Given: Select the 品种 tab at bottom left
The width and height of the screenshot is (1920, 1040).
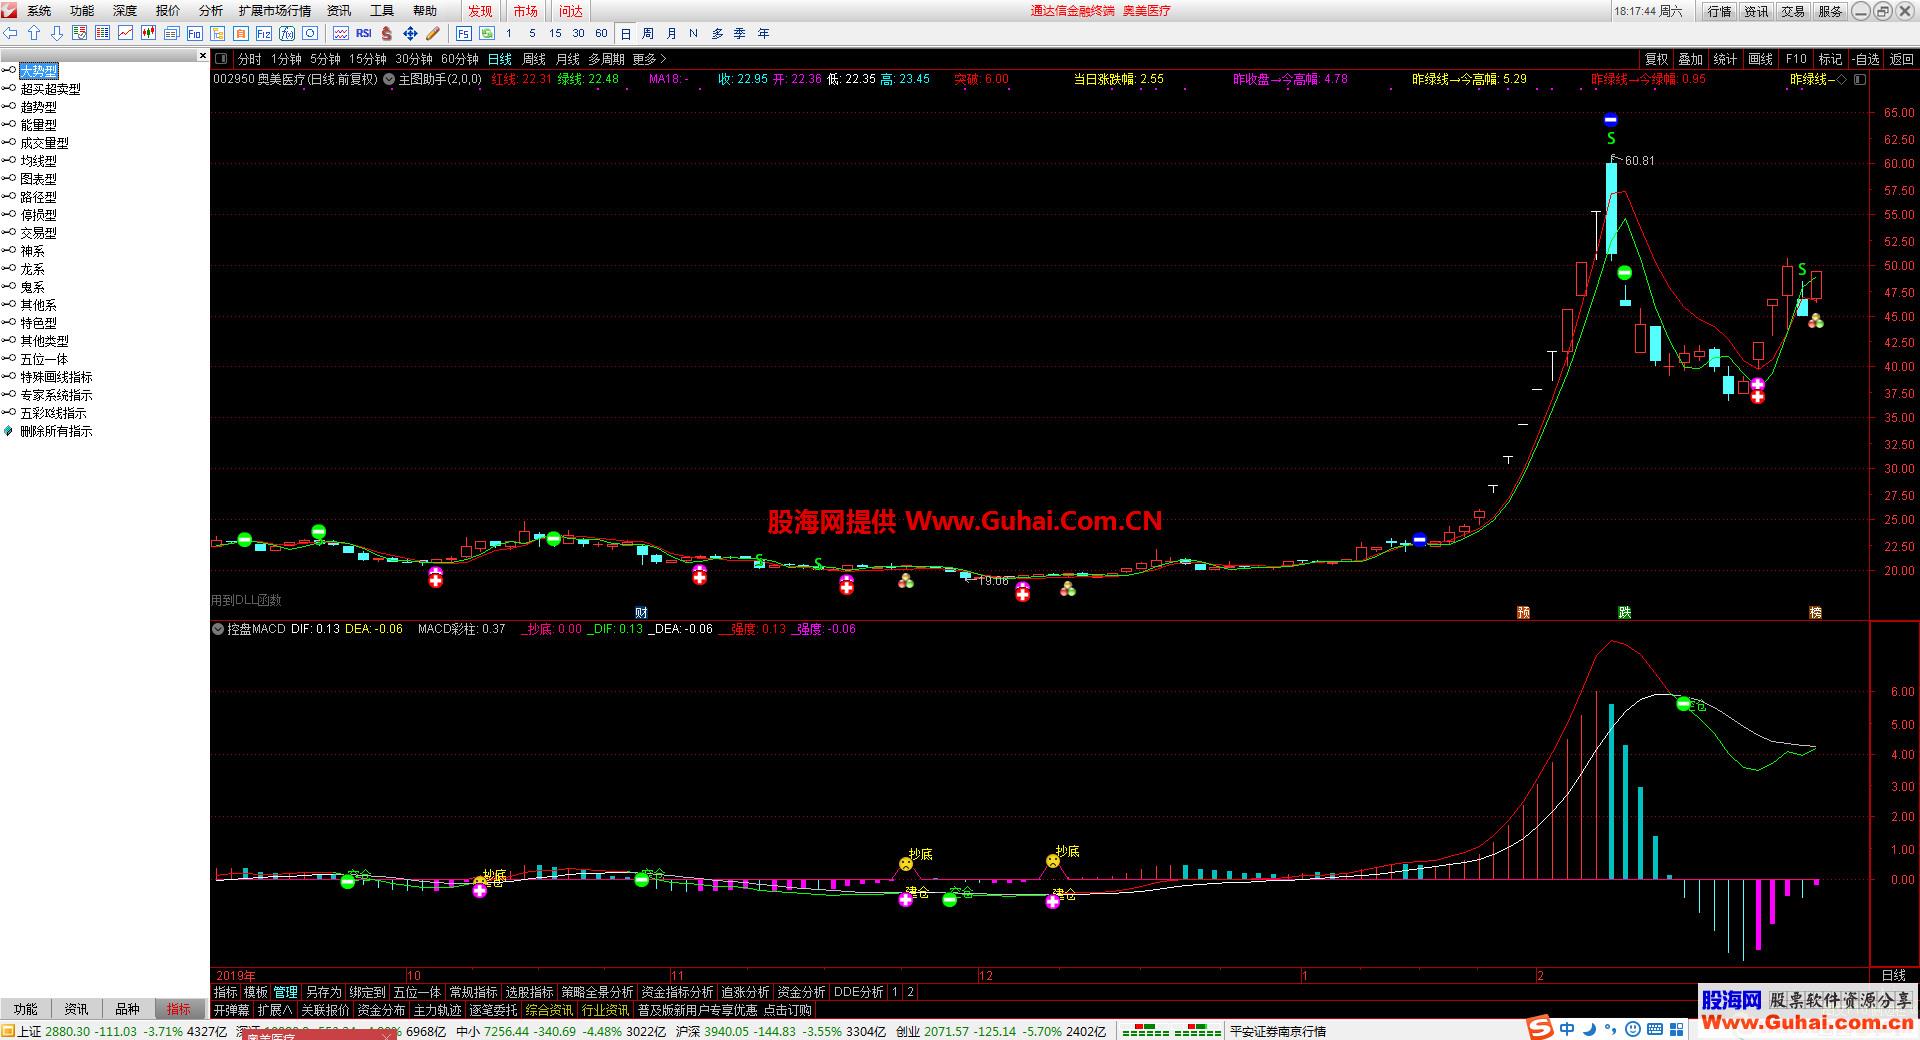Looking at the screenshot, I should (x=128, y=1009).
